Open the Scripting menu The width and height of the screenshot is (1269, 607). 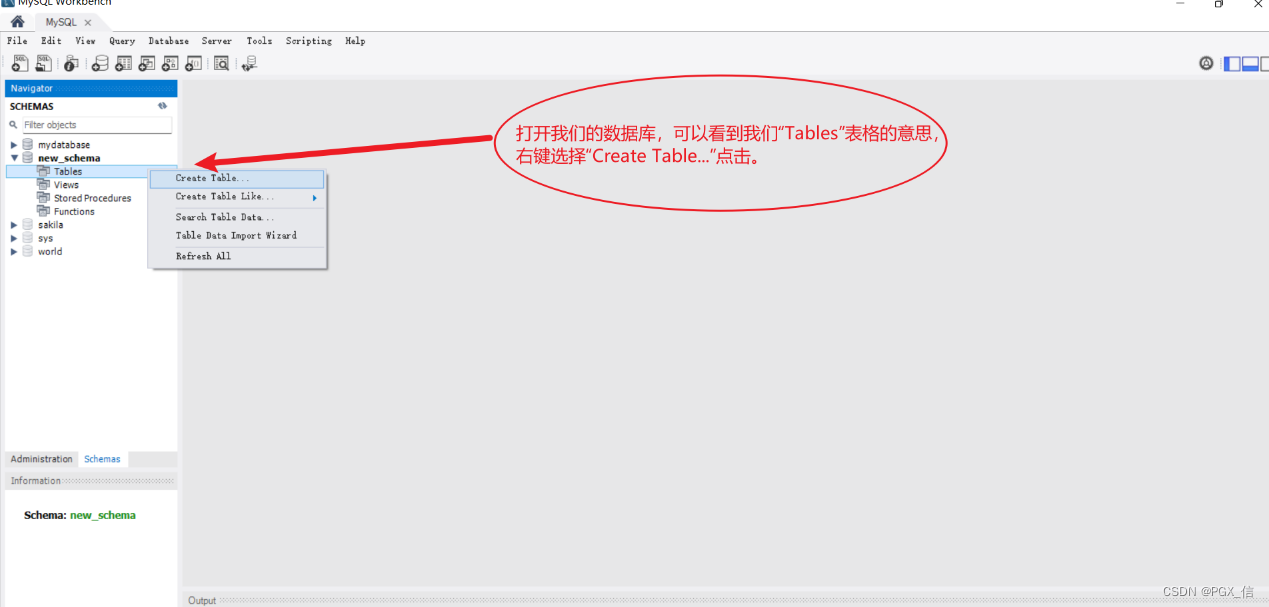click(x=309, y=41)
